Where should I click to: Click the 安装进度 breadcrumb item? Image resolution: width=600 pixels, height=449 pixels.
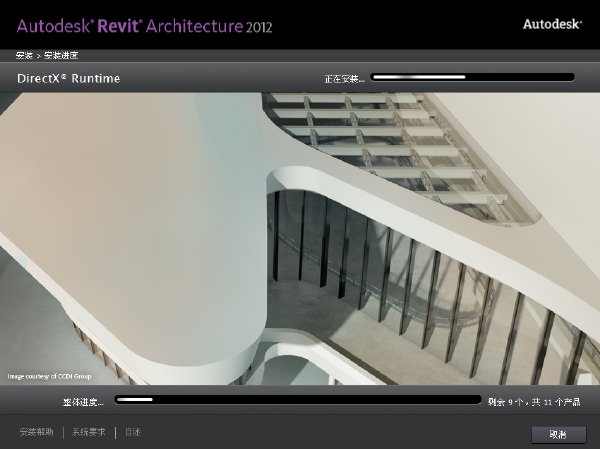(x=61, y=56)
